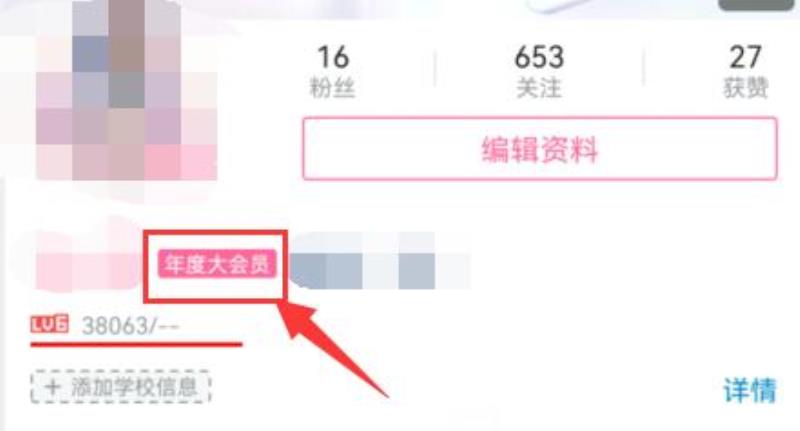The image size is (800, 431).
Task: View the 获赞 likes received stat
Action: pyautogui.click(x=745, y=71)
